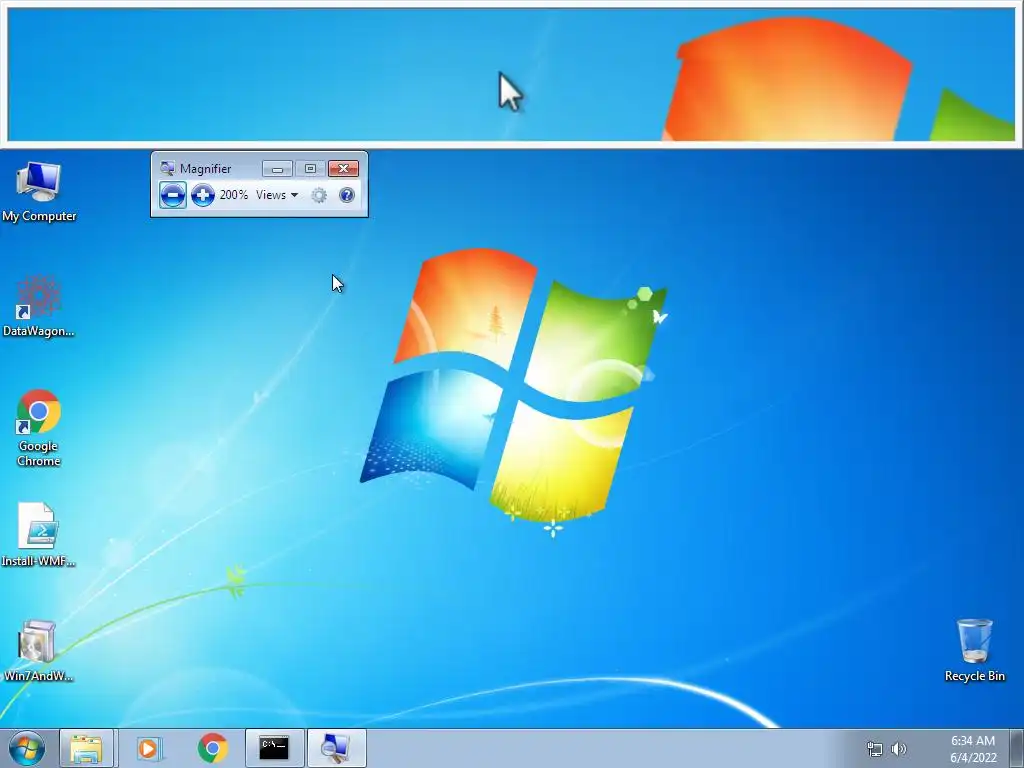Open Google Chrome from the taskbar
This screenshot has width=1024, height=768.
tap(212, 748)
